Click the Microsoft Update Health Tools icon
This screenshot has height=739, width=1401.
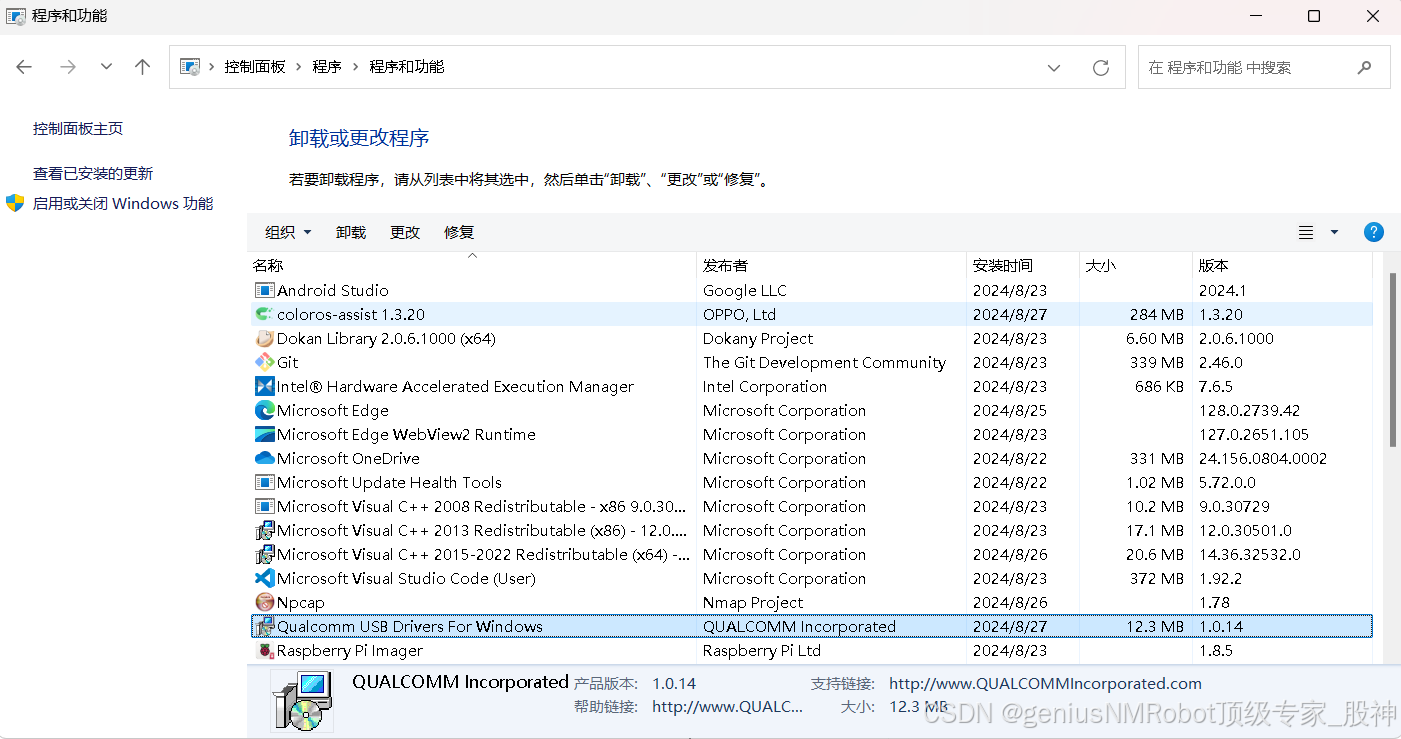click(x=264, y=482)
